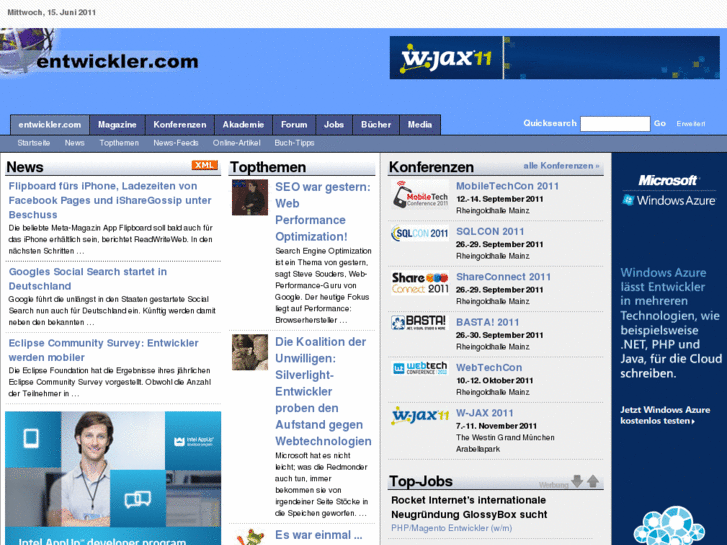Image resolution: width=727 pixels, height=545 pixels.
Task: Click the orange XML feed icon
Action: (x=204, y=165)
